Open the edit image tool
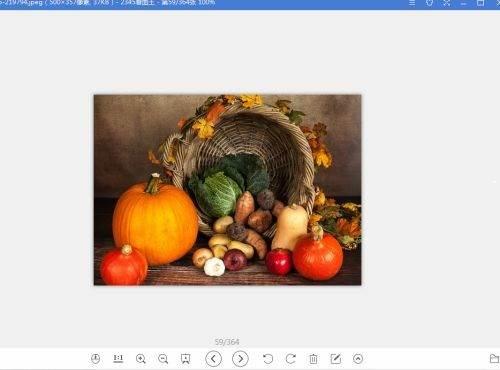This screenshot has height=370, width=500. tap(336, 359)
